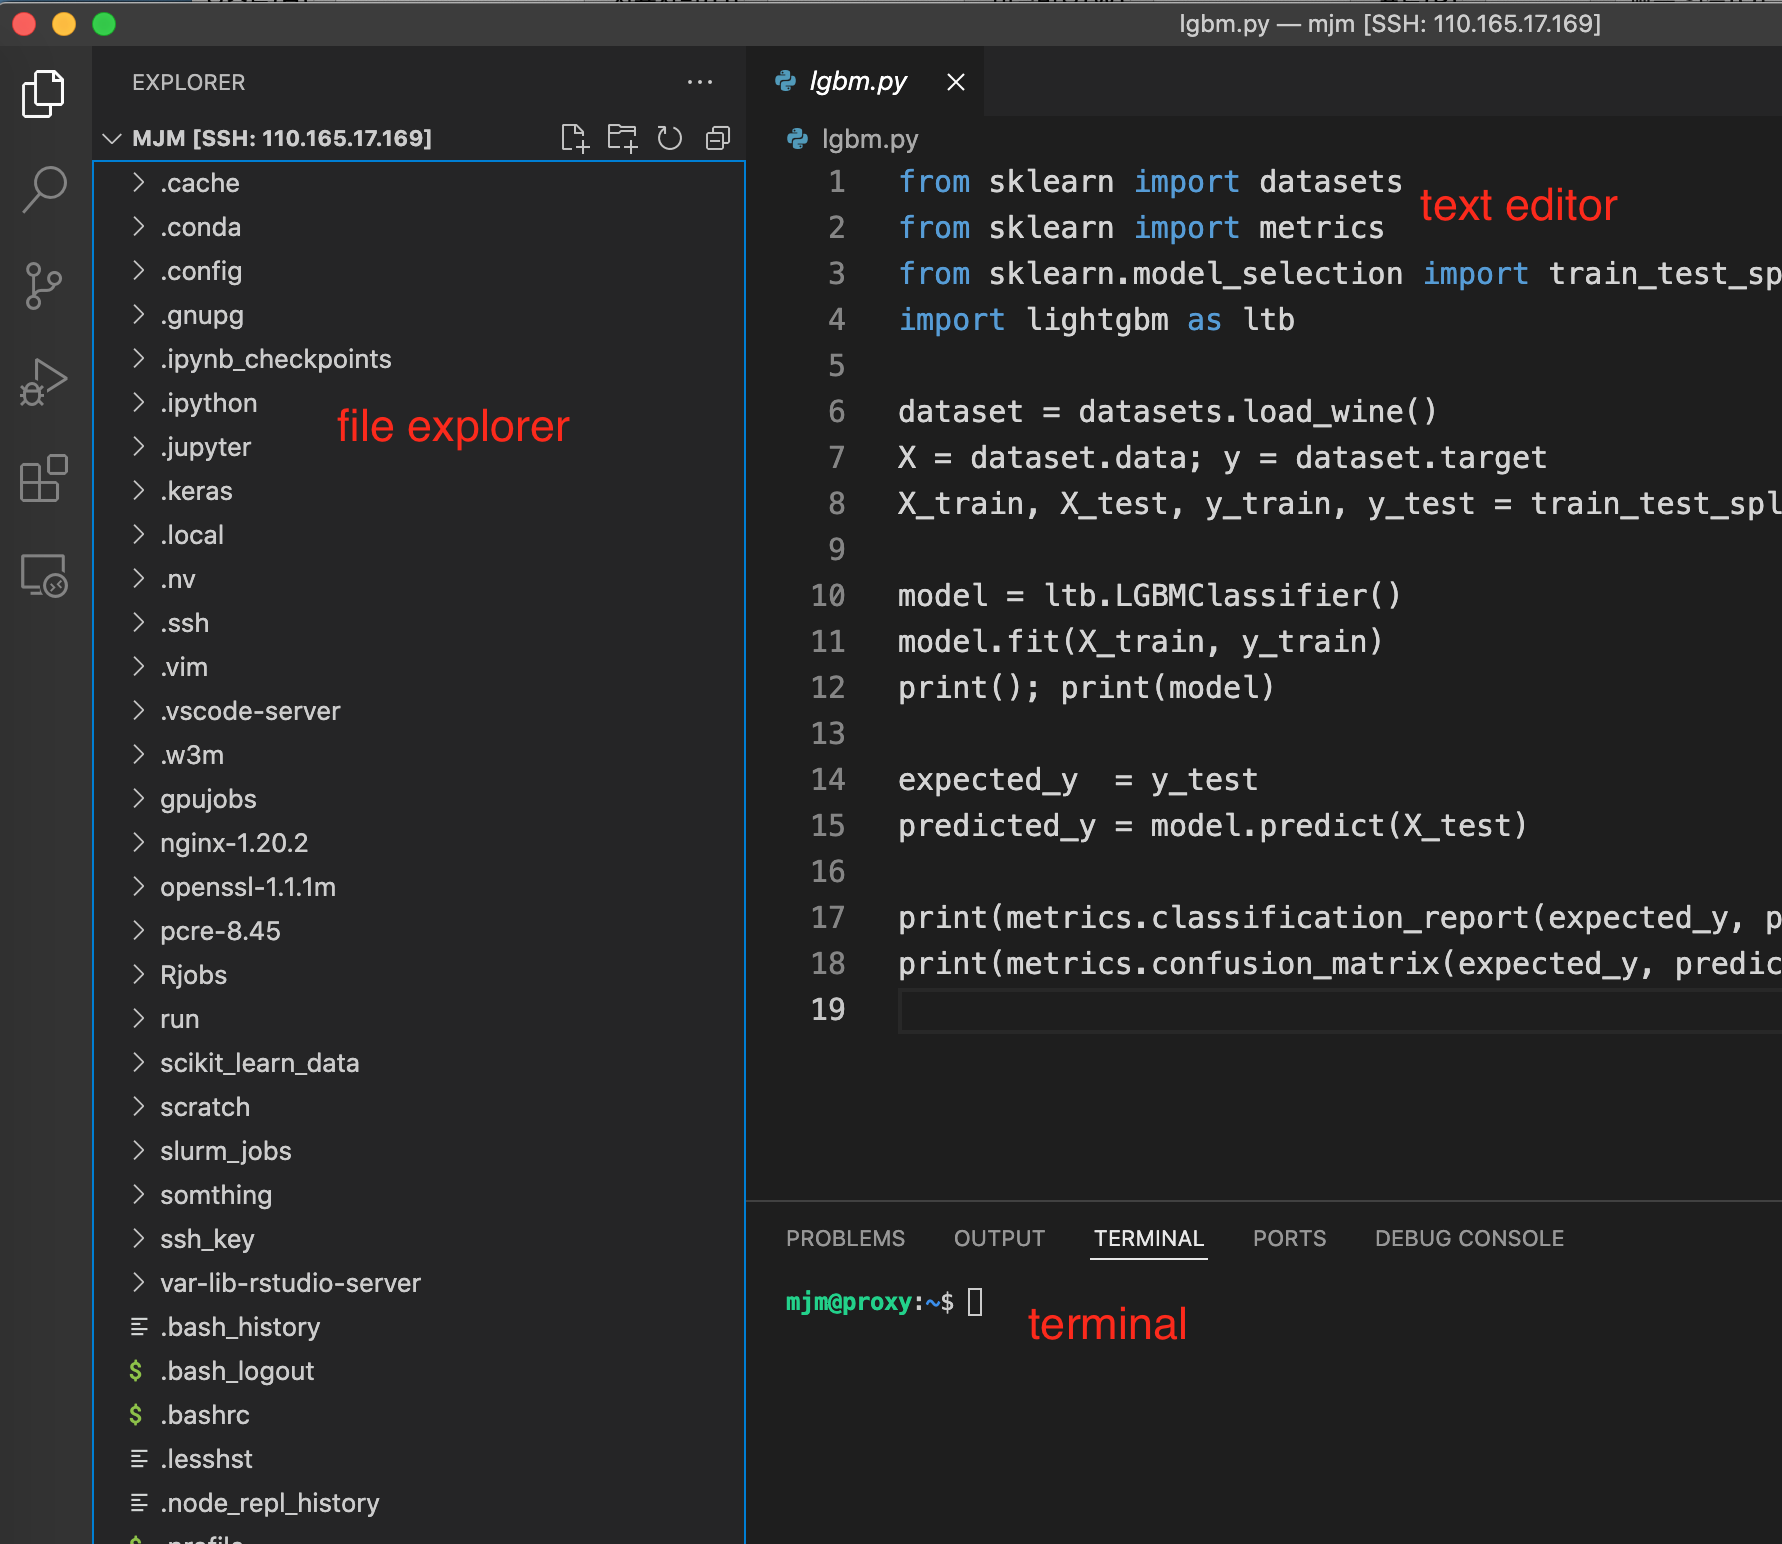Open the Run and Debug view

click(x=44, y=380)
